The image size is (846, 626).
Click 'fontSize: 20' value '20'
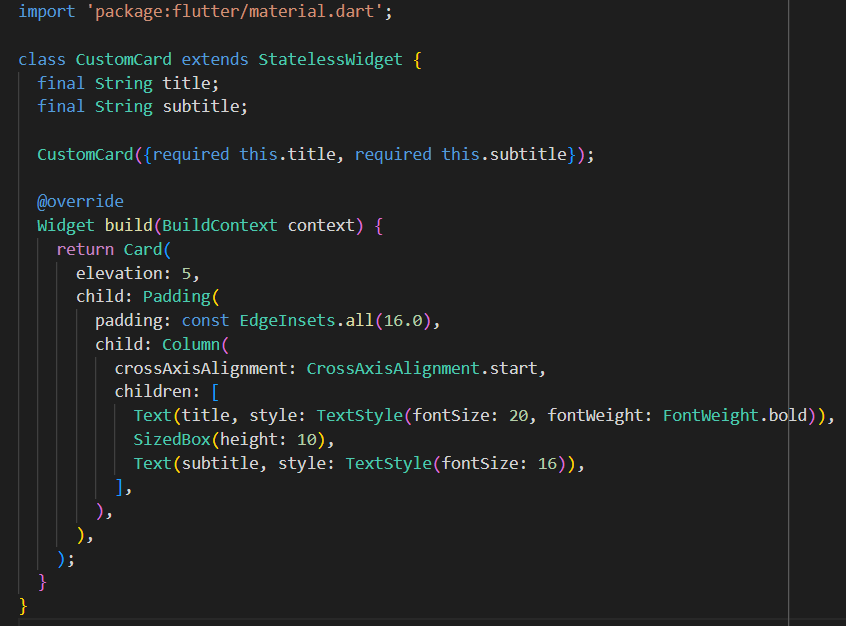[x=519, y=416]
